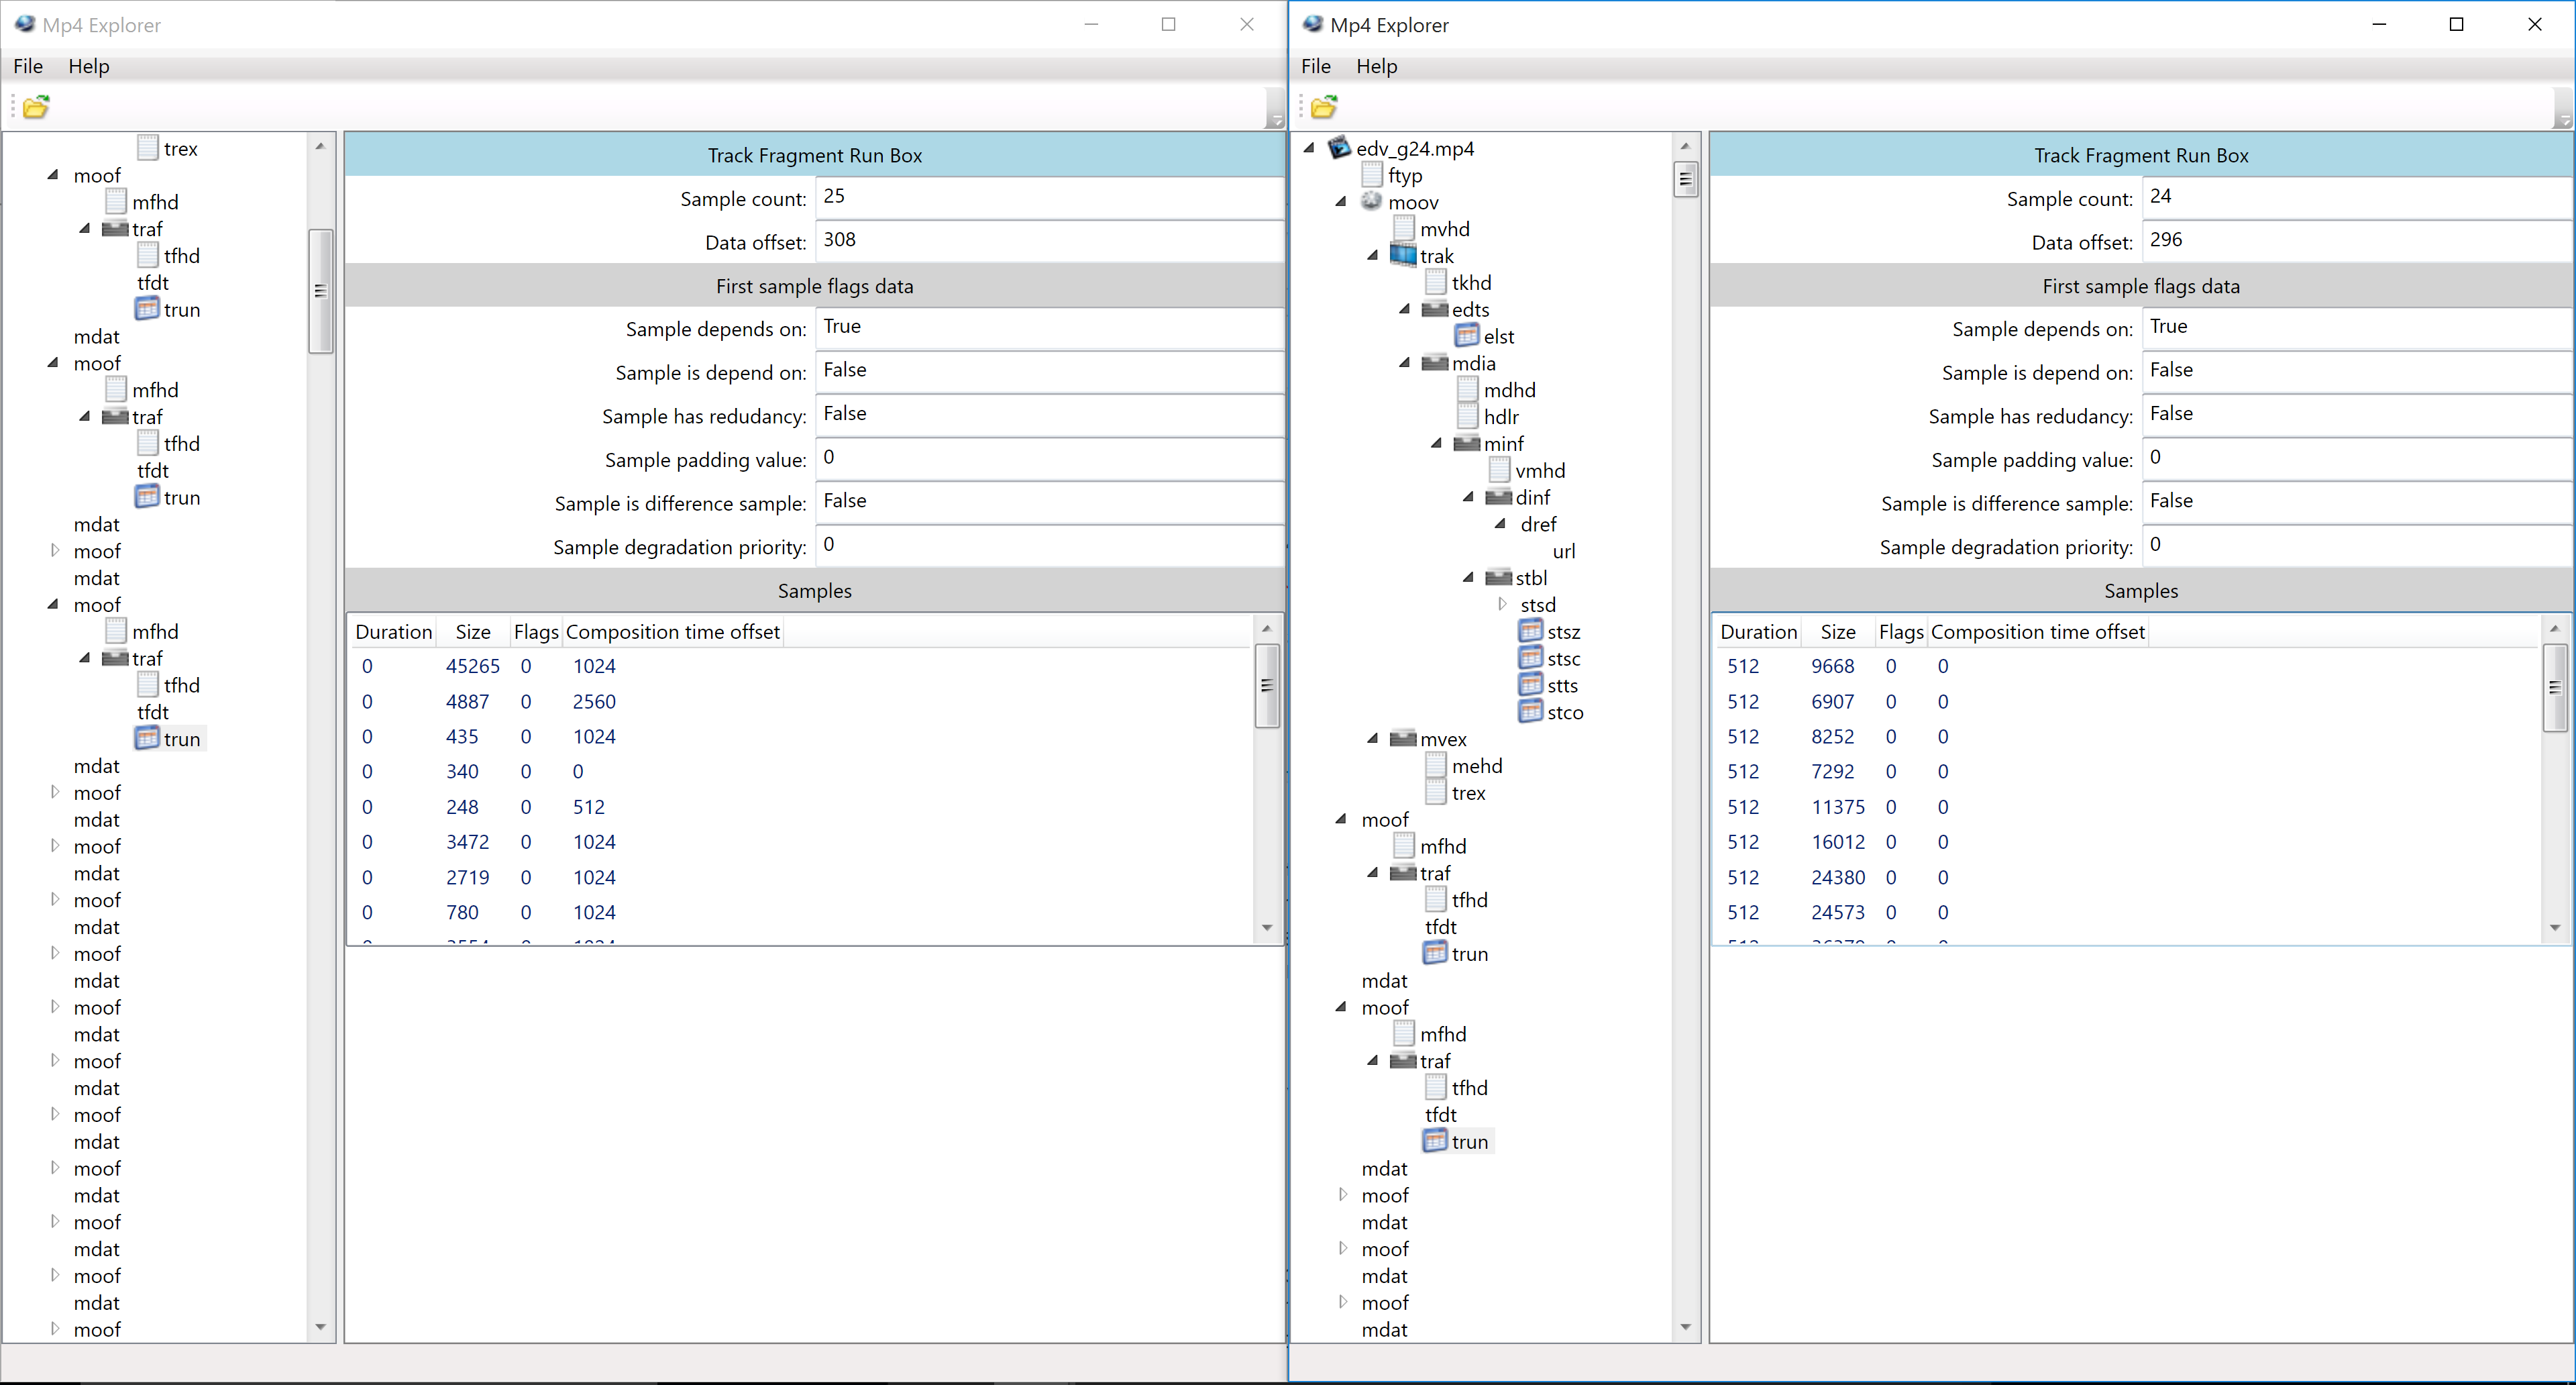Select the elst box icon under edts
This screenshot has height=1385, width=2576.
(1466, 336)
